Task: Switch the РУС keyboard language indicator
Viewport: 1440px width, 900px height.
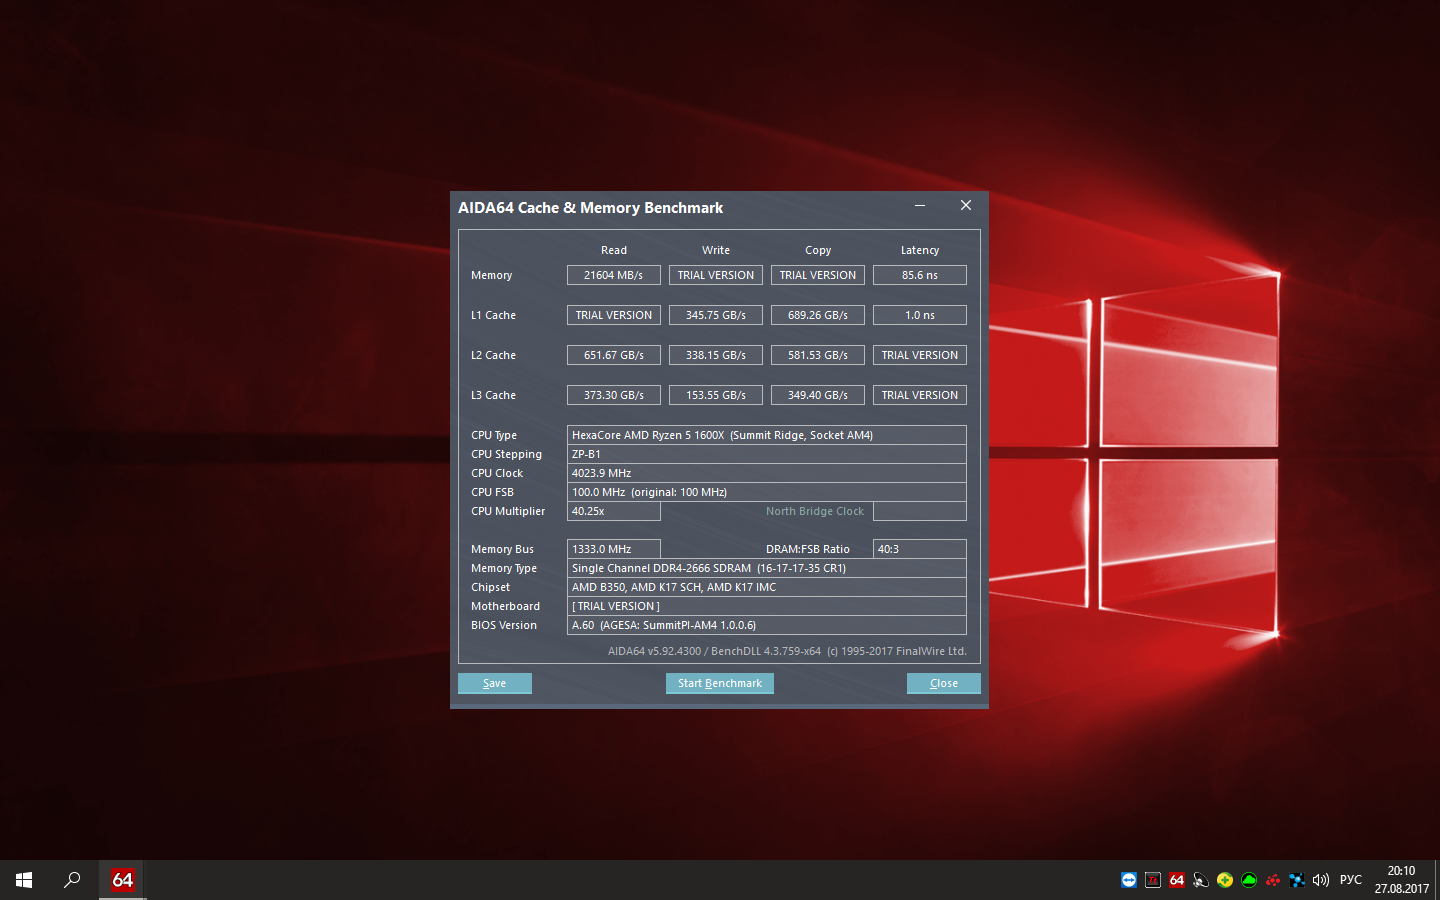Action: [1351, 880]
